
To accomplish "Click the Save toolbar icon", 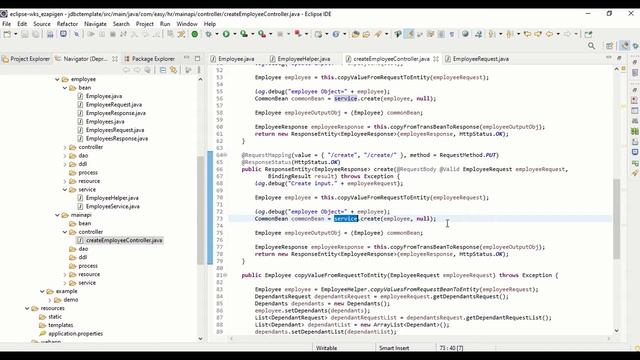I will (25, 34).
